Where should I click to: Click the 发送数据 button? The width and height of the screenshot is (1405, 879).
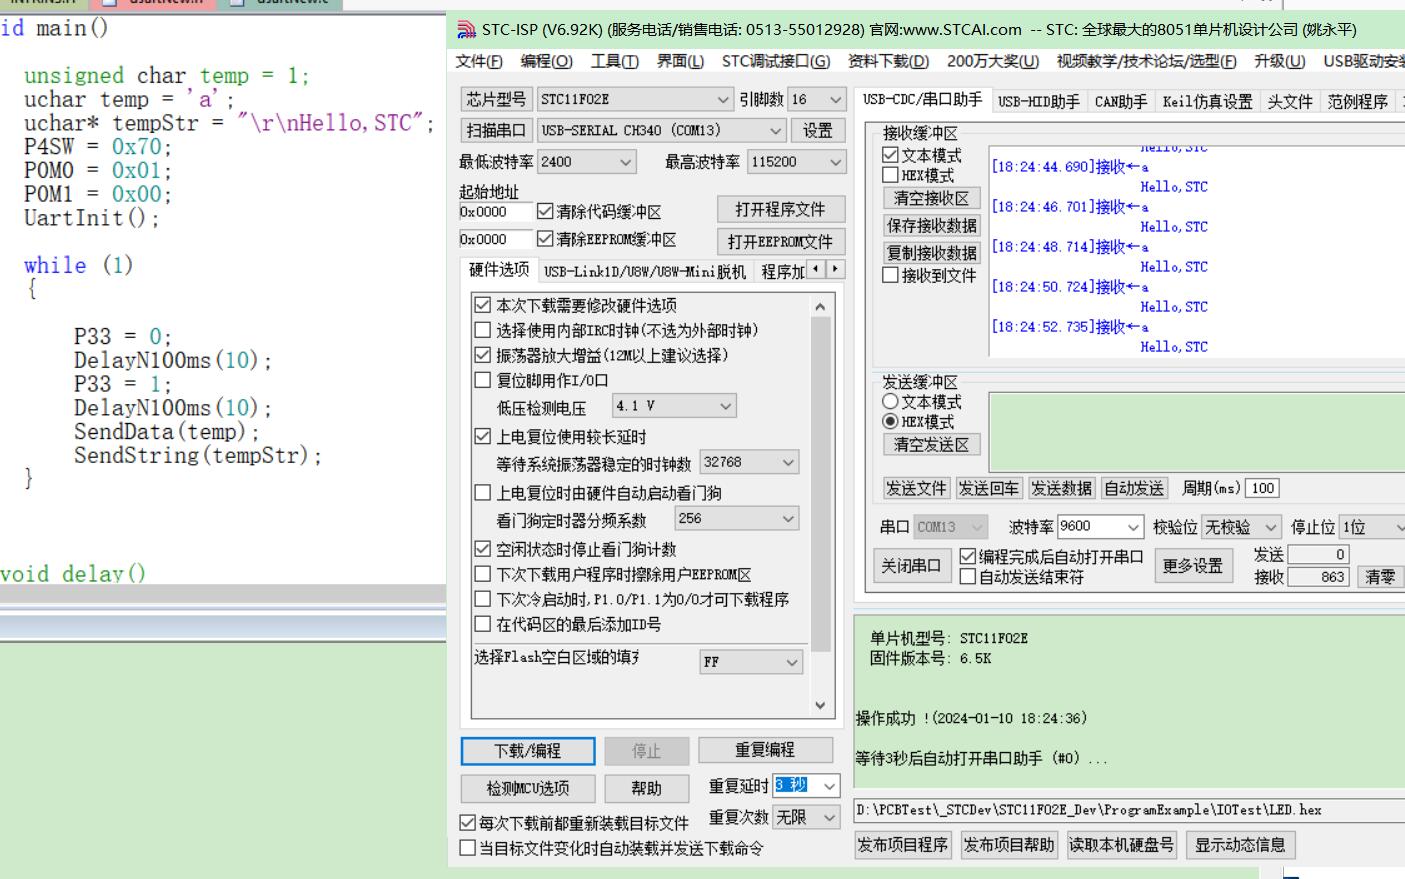tap(1061, 488)
